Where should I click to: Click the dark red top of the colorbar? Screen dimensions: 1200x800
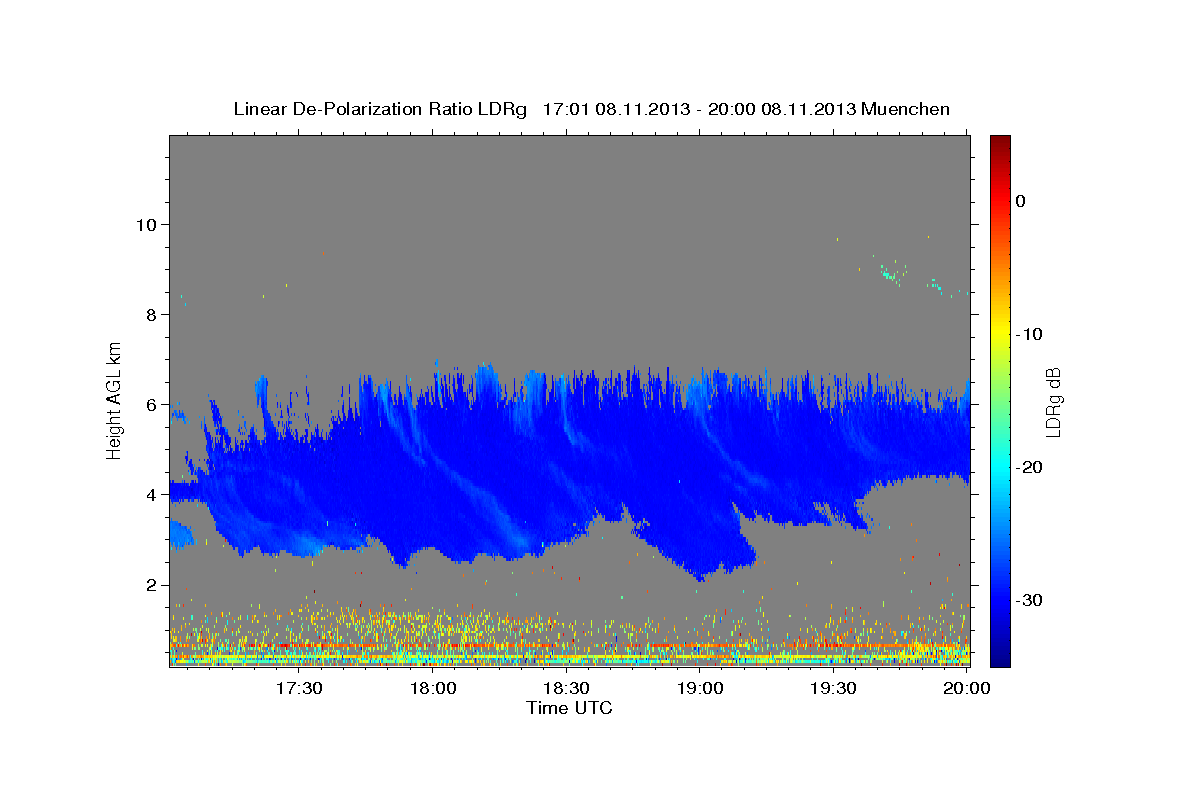point(1000,145)
